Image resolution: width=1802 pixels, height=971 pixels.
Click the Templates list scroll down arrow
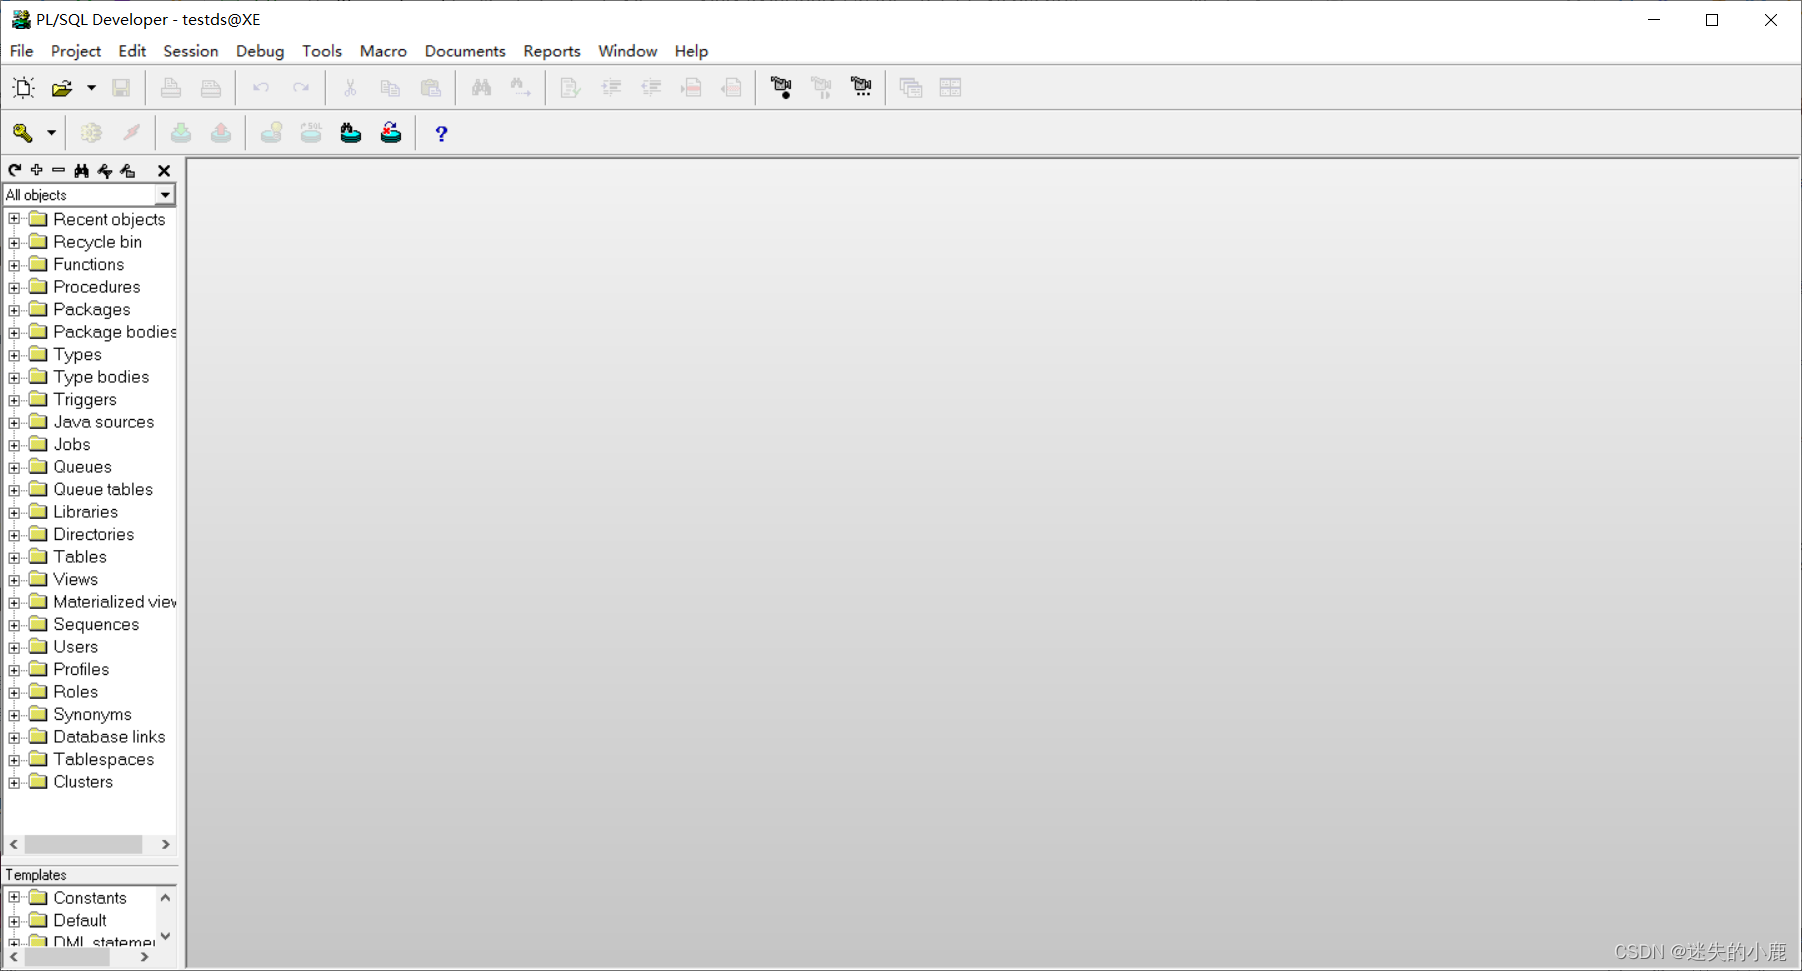[166, 937]
